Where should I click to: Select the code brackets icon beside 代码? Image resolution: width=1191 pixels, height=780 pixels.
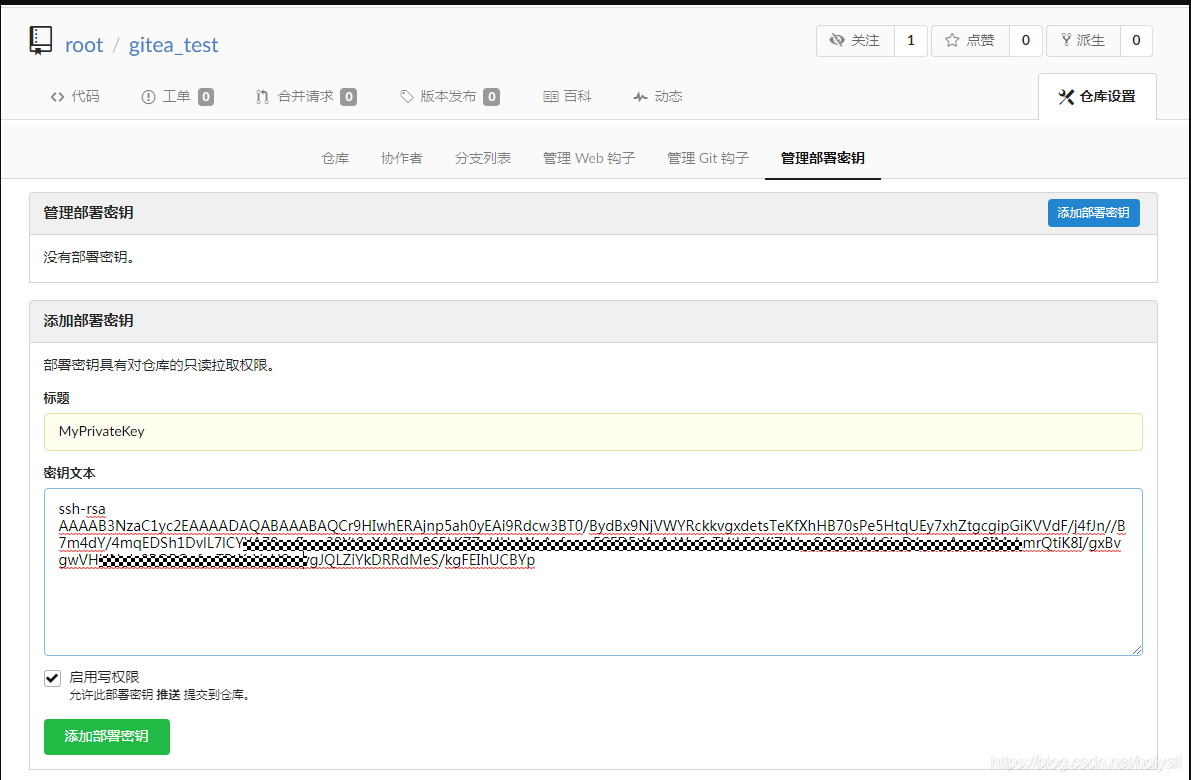coord(58,96)
